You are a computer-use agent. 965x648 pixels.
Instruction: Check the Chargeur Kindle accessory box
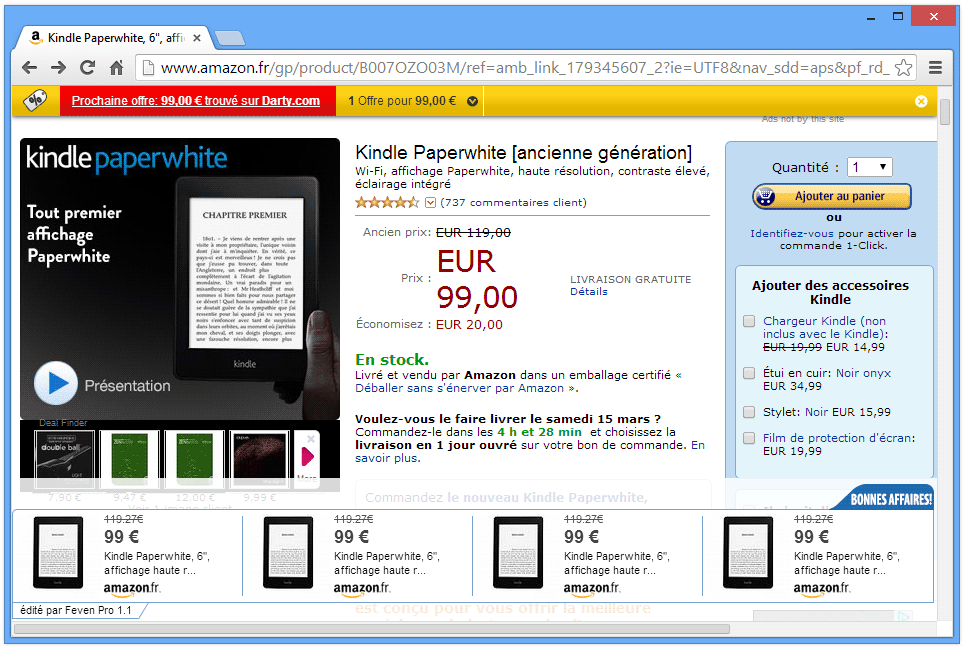749,321
